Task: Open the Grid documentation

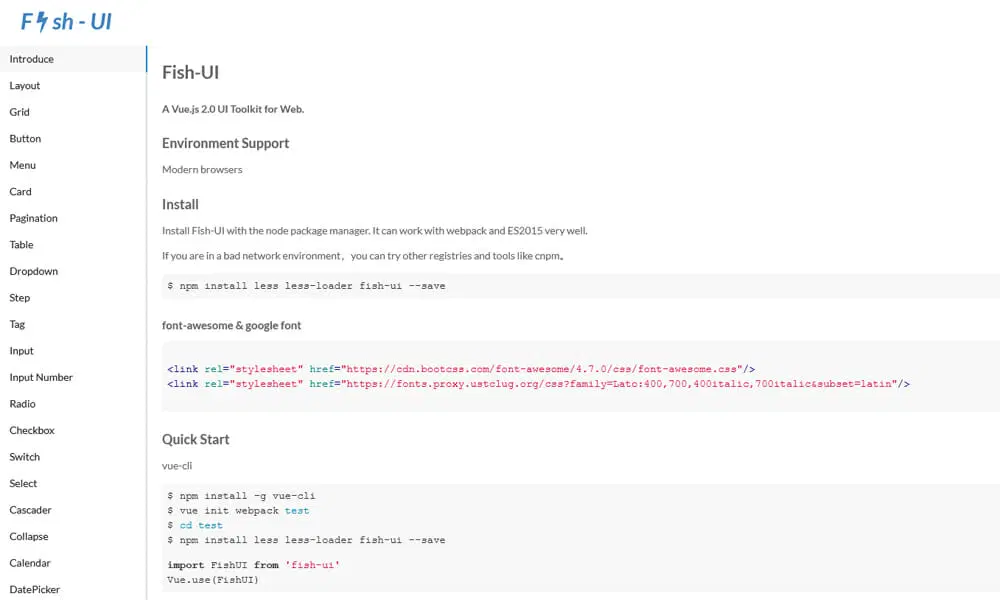Action: tap(73, 112)
